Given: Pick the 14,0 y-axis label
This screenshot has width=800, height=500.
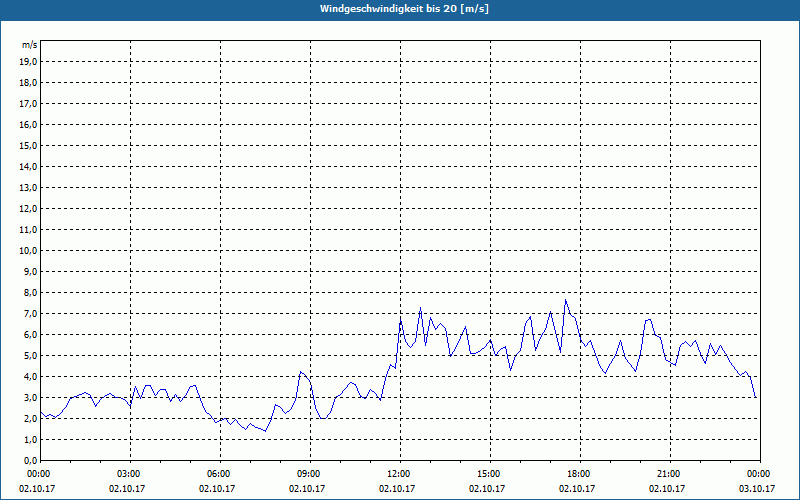Looking at the screenshot, I should tap(28, 166).
